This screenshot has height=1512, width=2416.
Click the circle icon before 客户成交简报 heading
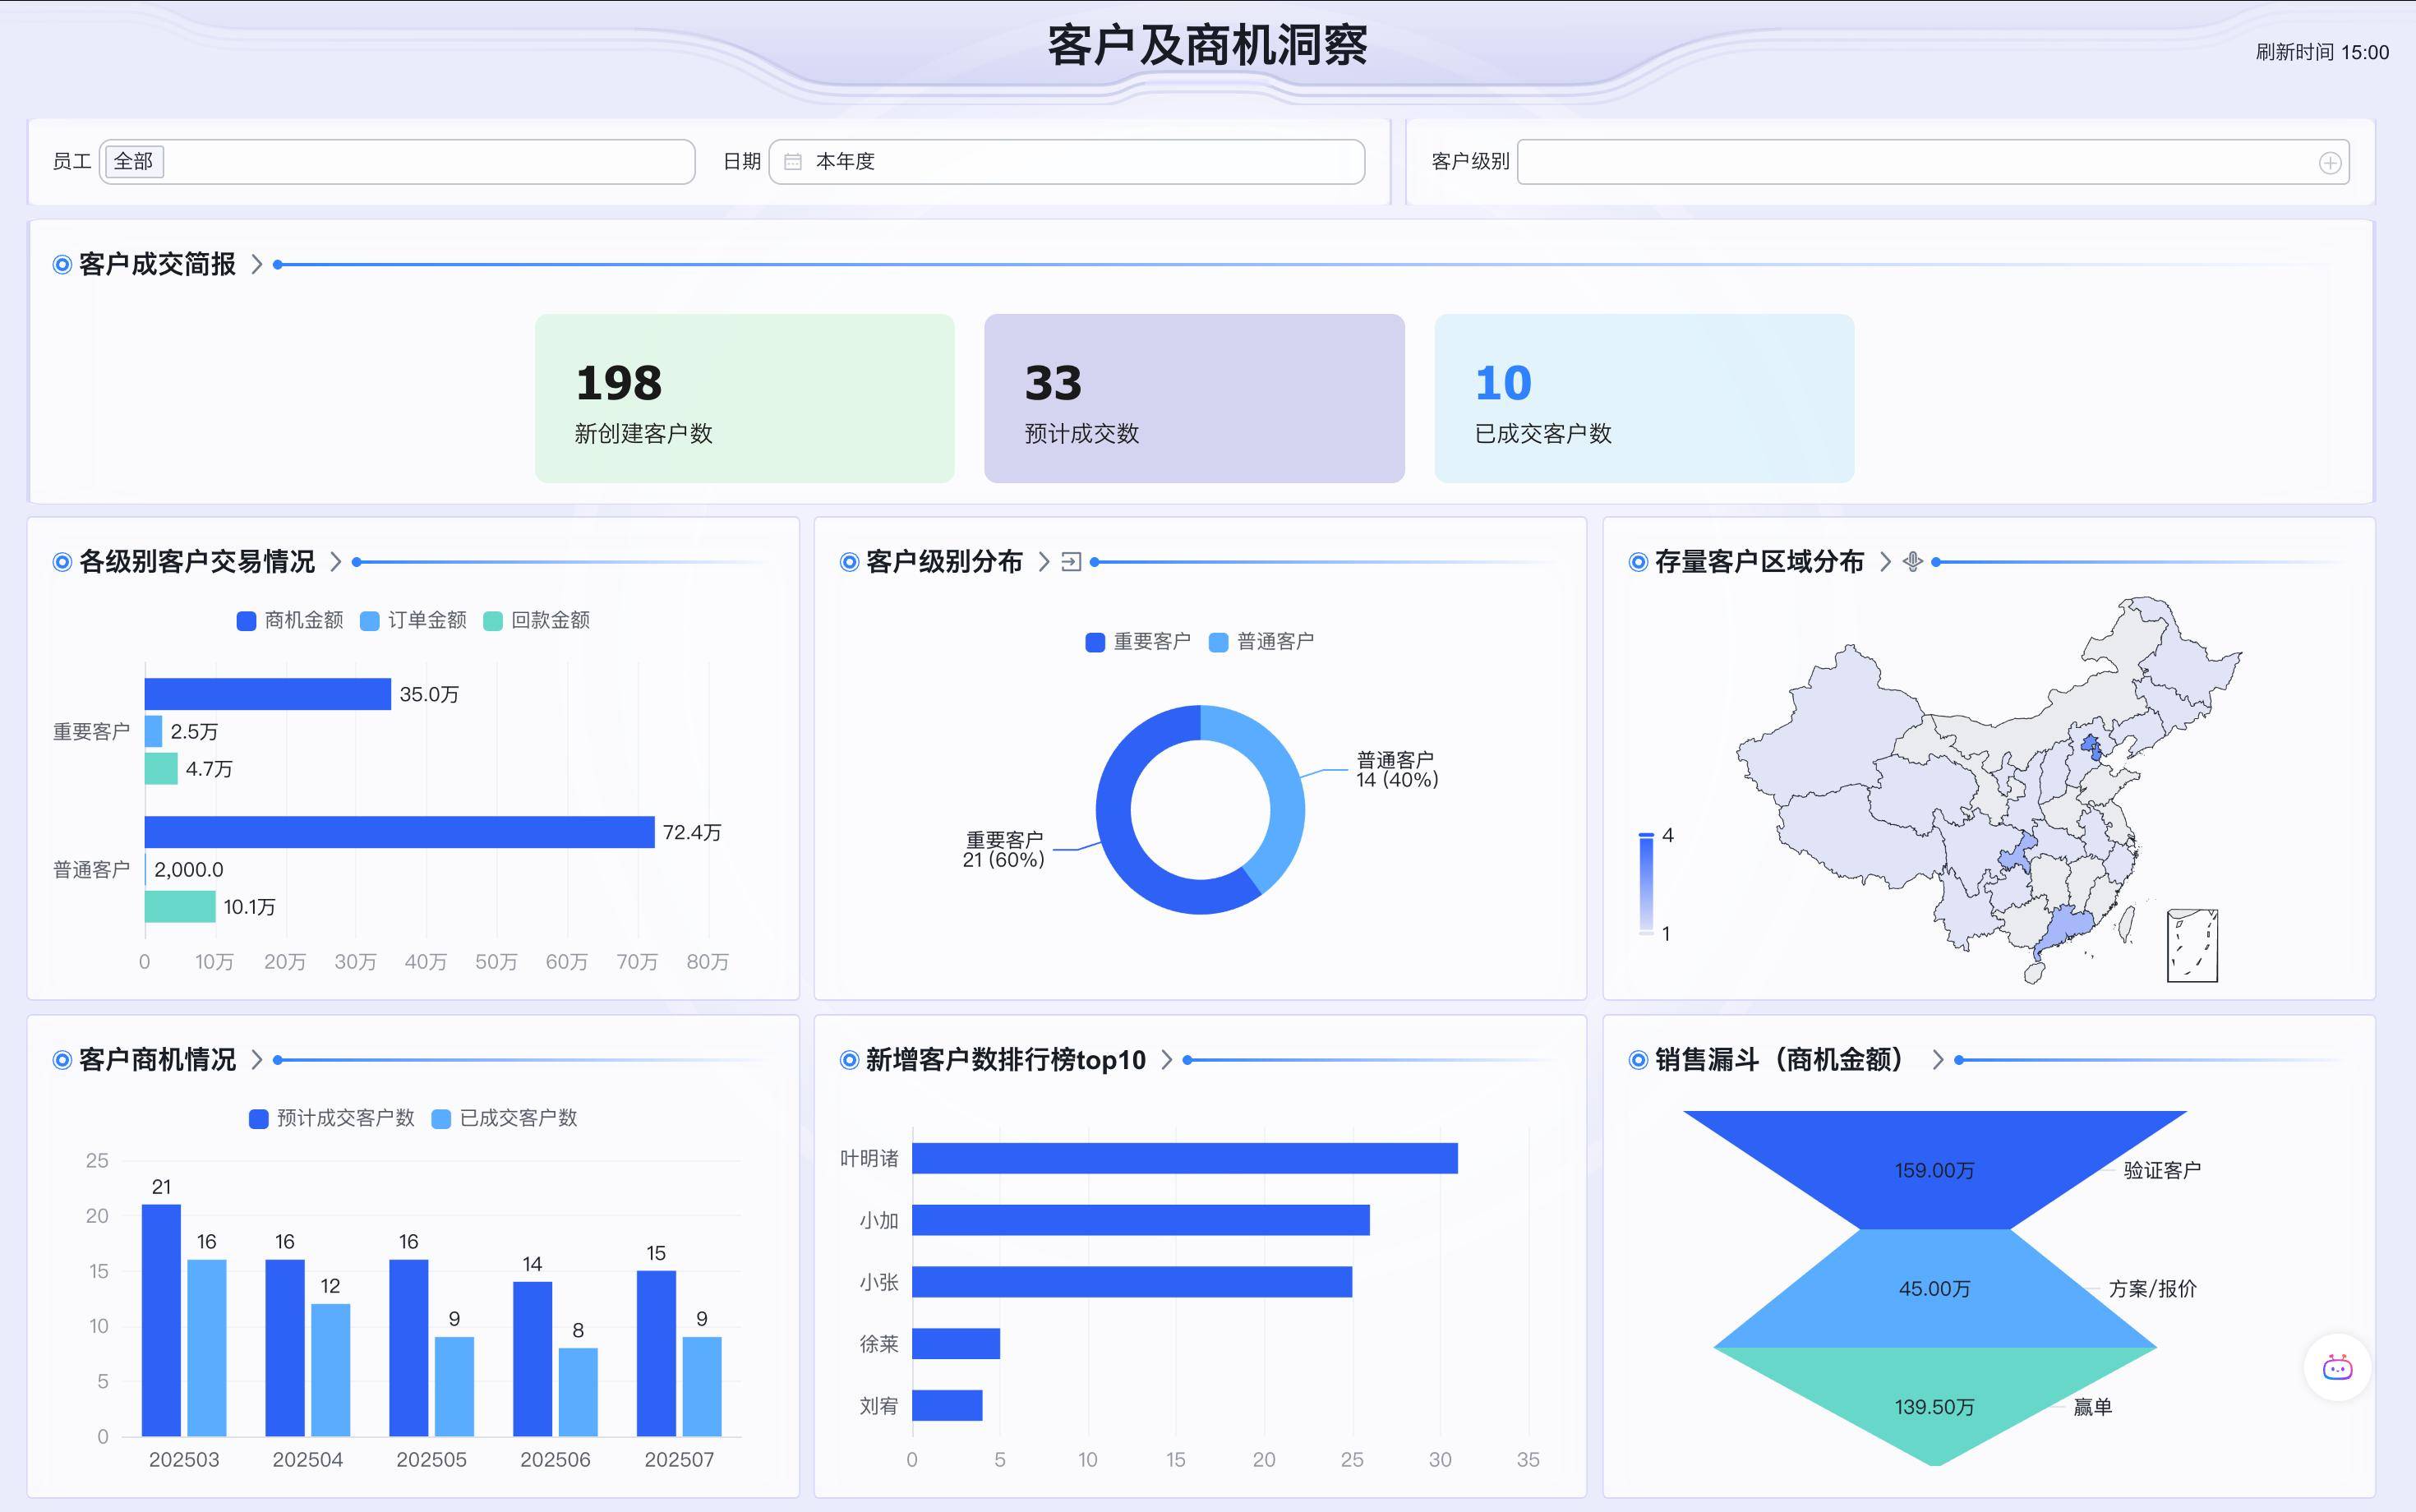coord(62,265)
